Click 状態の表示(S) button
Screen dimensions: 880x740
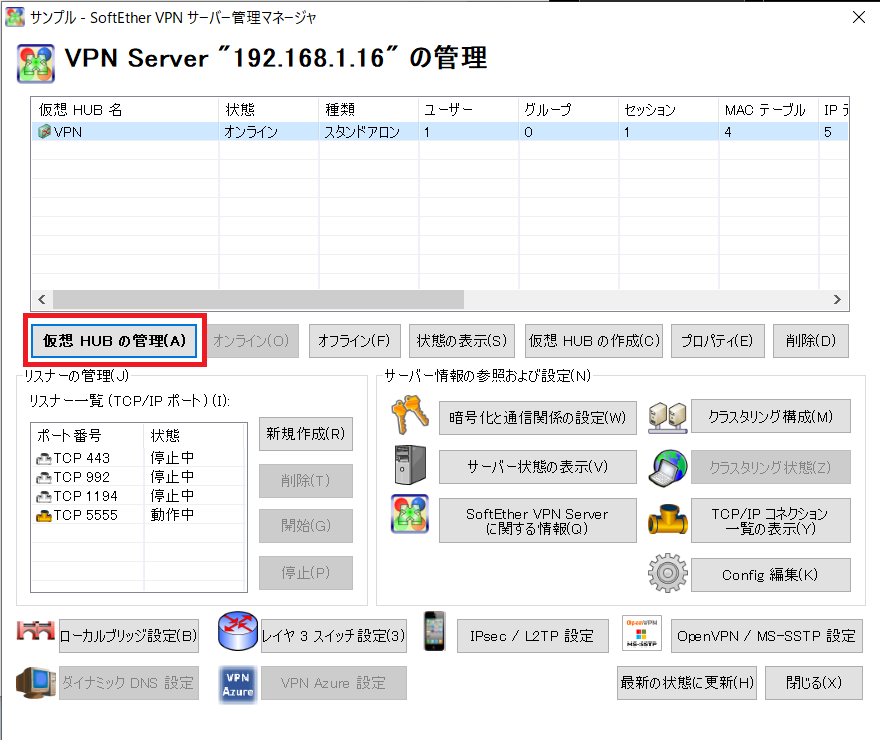[x=462, y=341]
